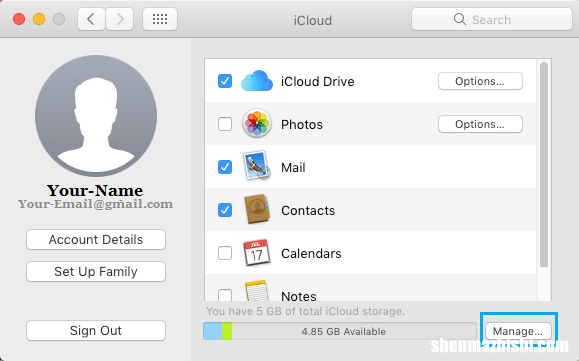Click the Your-Name account label

pos(95,190)
